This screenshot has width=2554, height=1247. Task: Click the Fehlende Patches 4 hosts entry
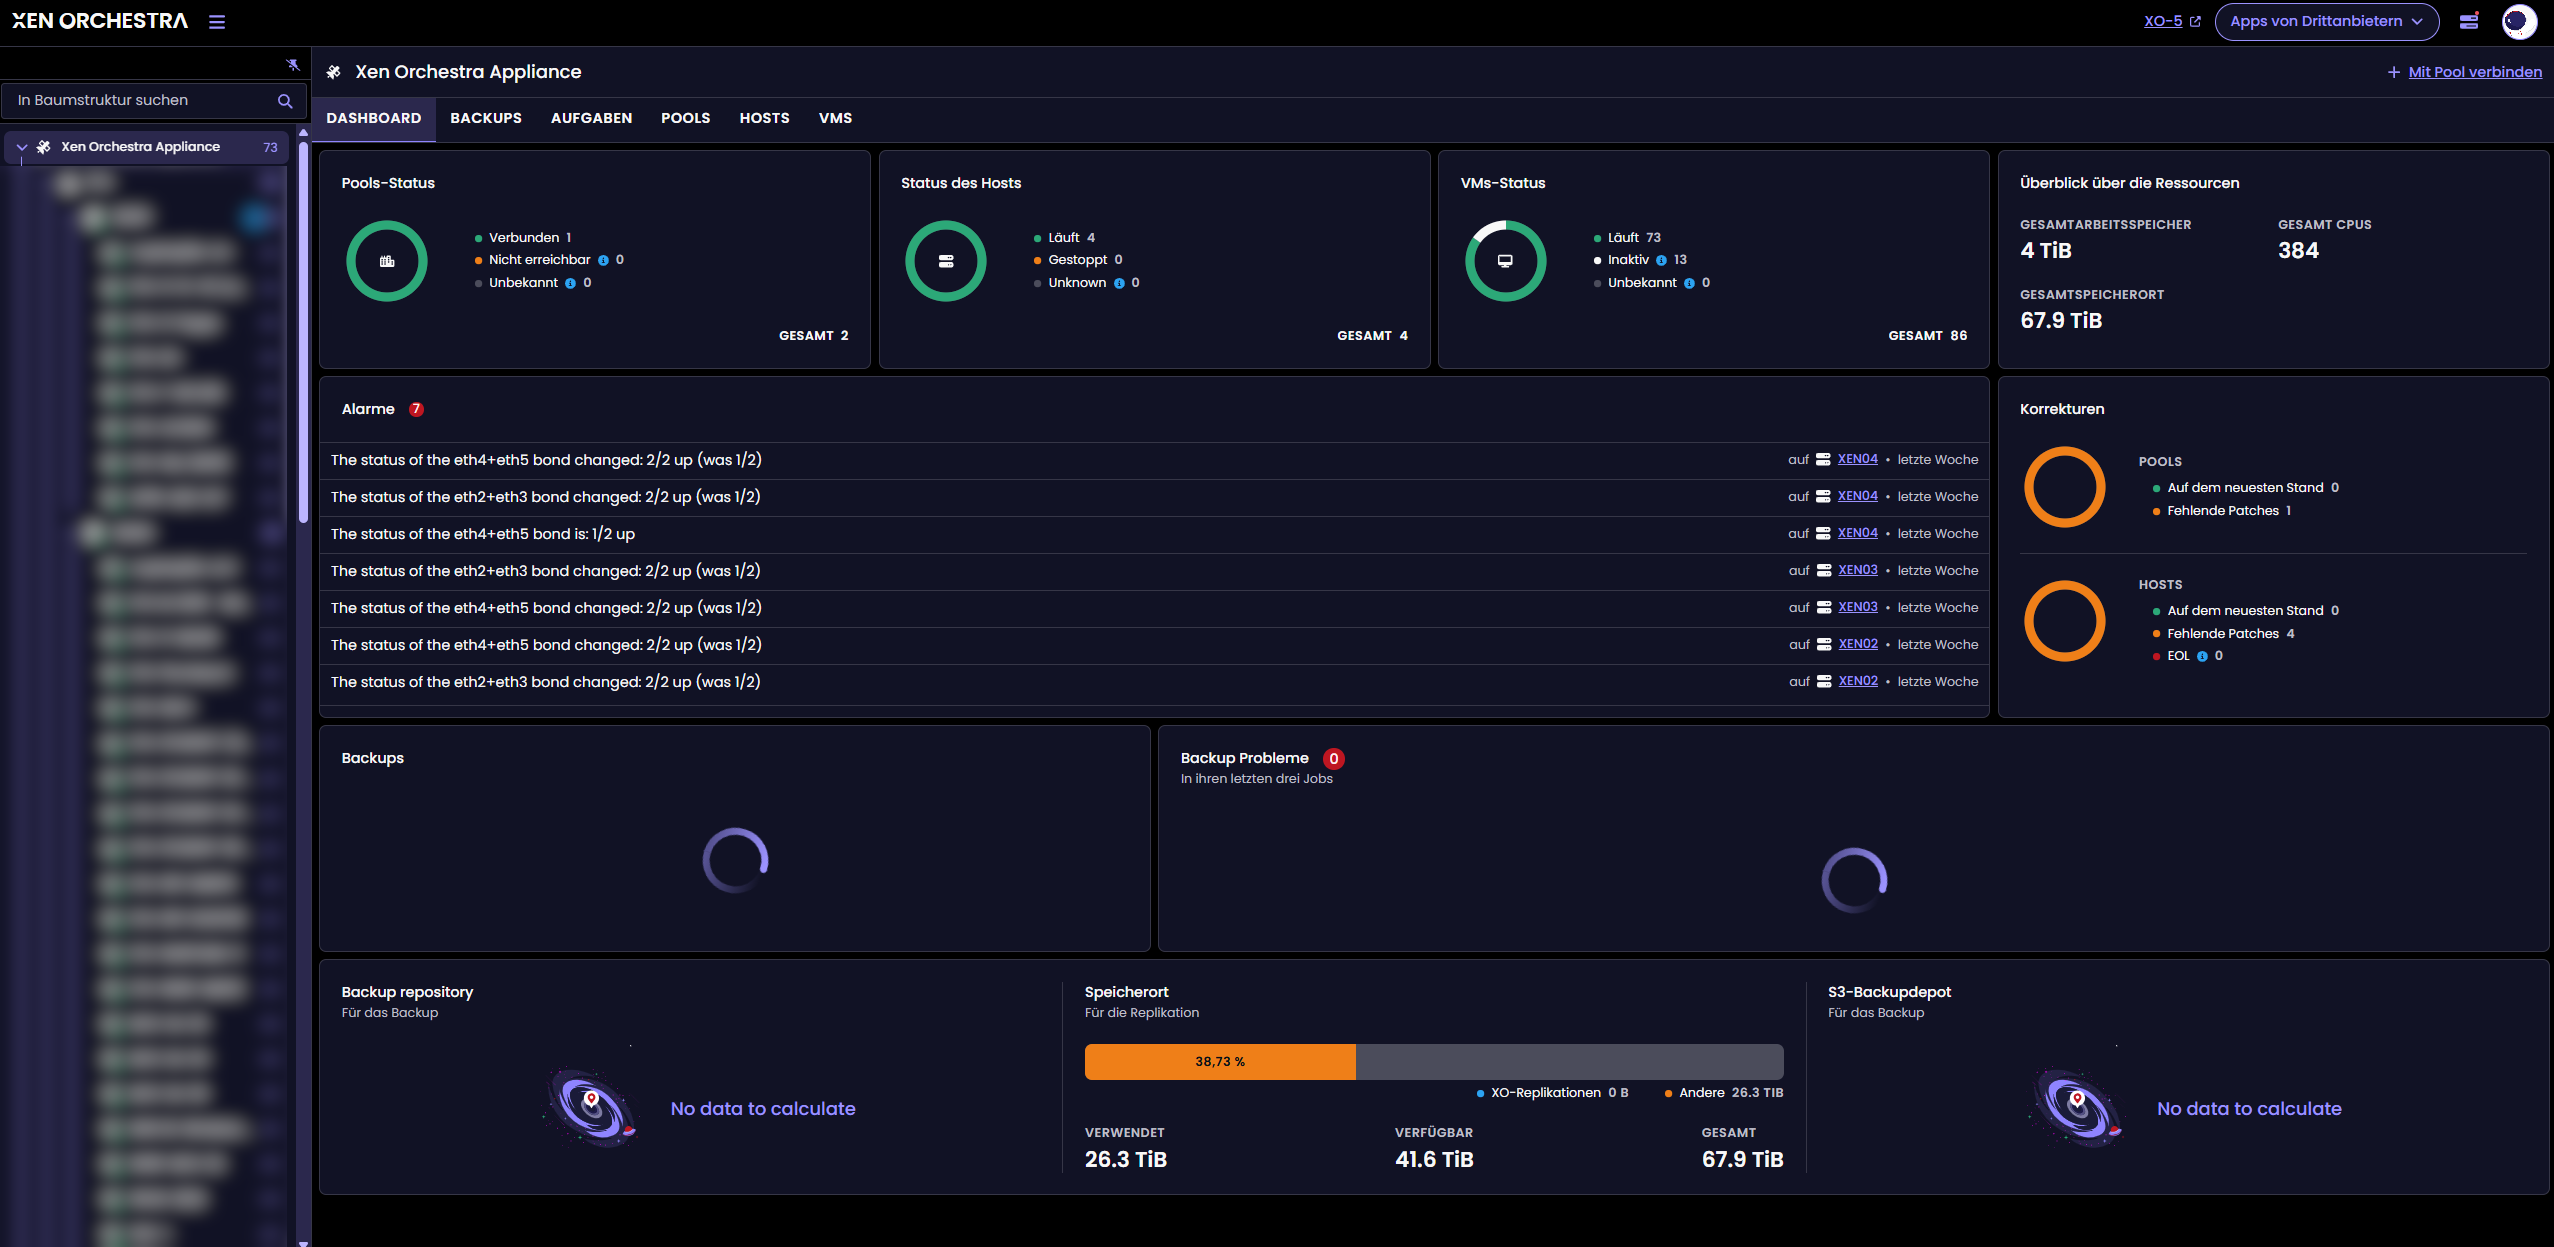tap(2224, 634)
